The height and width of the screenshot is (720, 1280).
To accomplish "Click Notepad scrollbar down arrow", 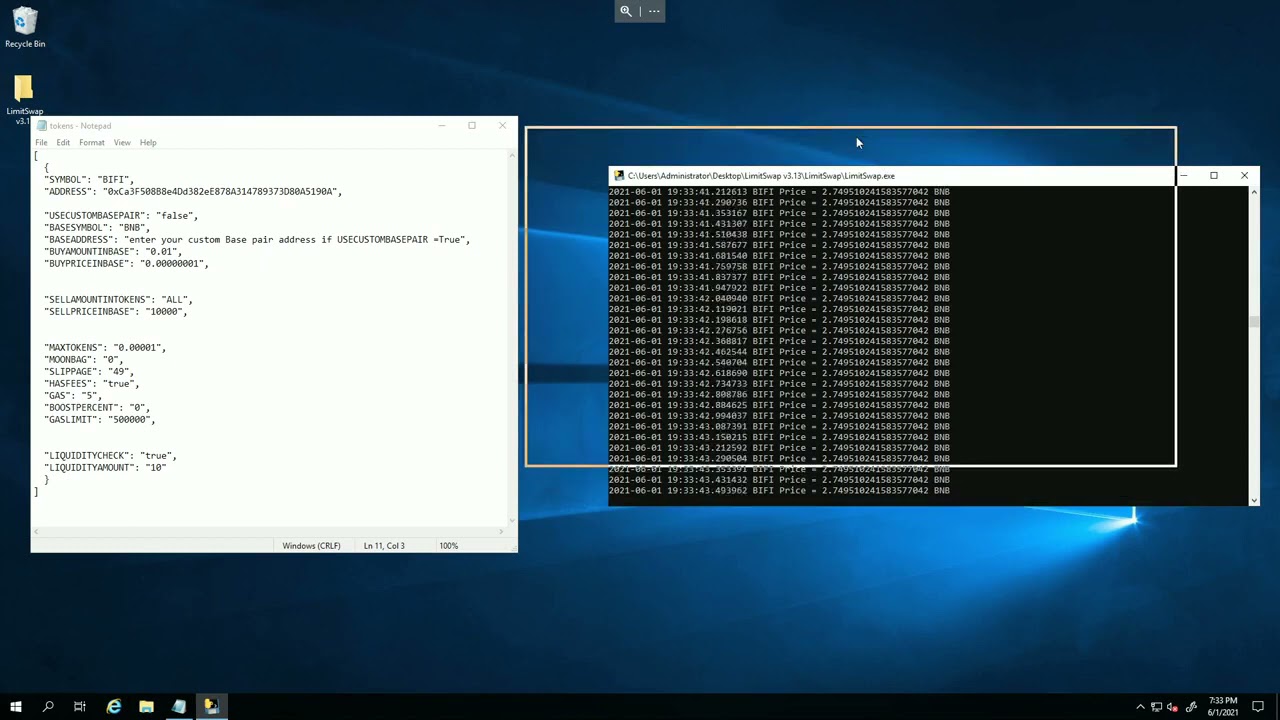I will (513, 519).
